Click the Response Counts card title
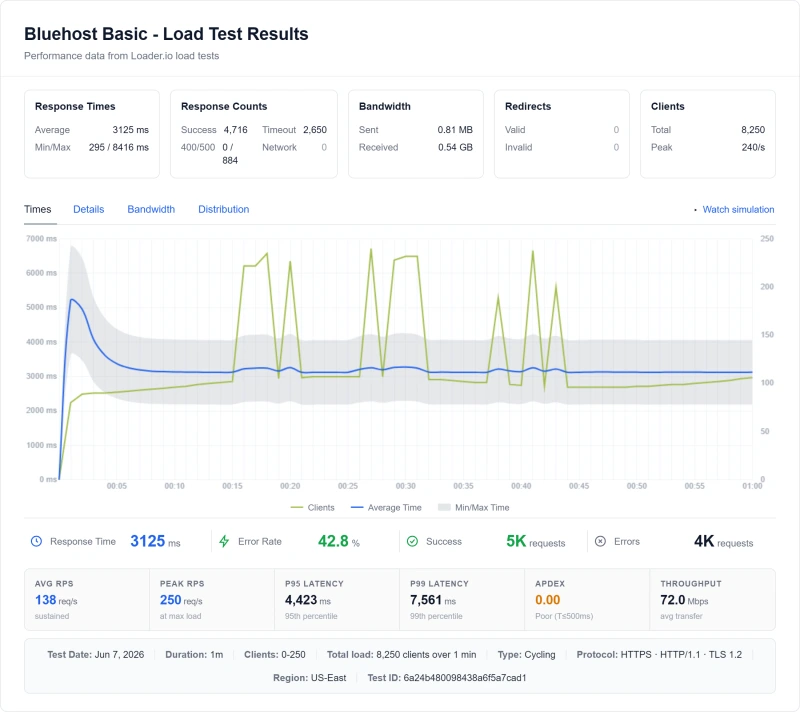Image resolution: width=800 pixels, height=712 pixels. click(224, 106)
